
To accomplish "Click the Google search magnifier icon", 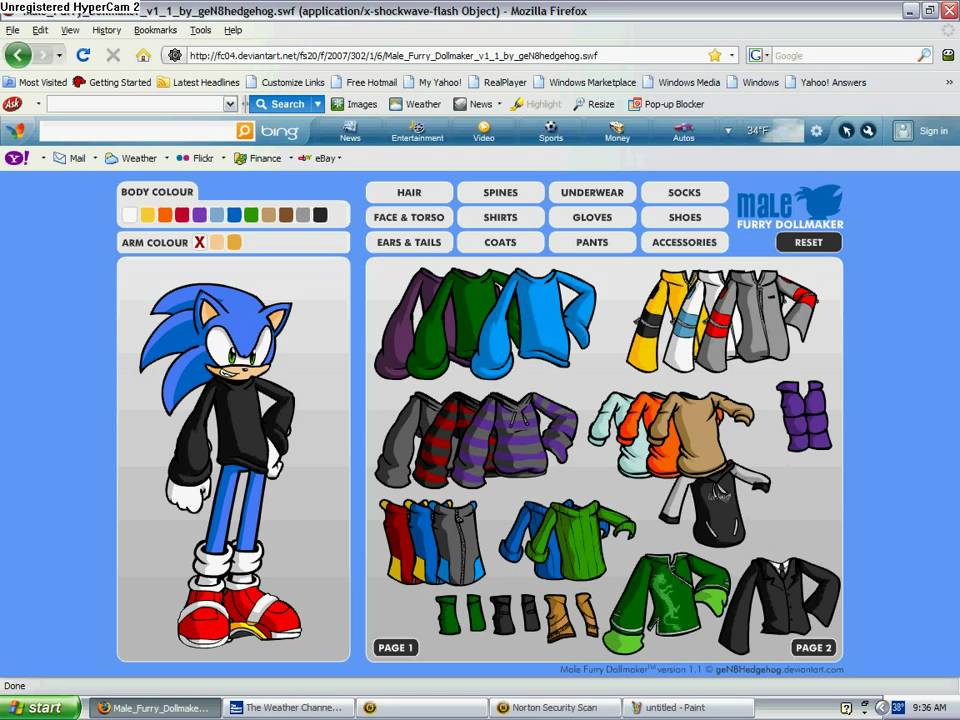I will click(924, 55).
